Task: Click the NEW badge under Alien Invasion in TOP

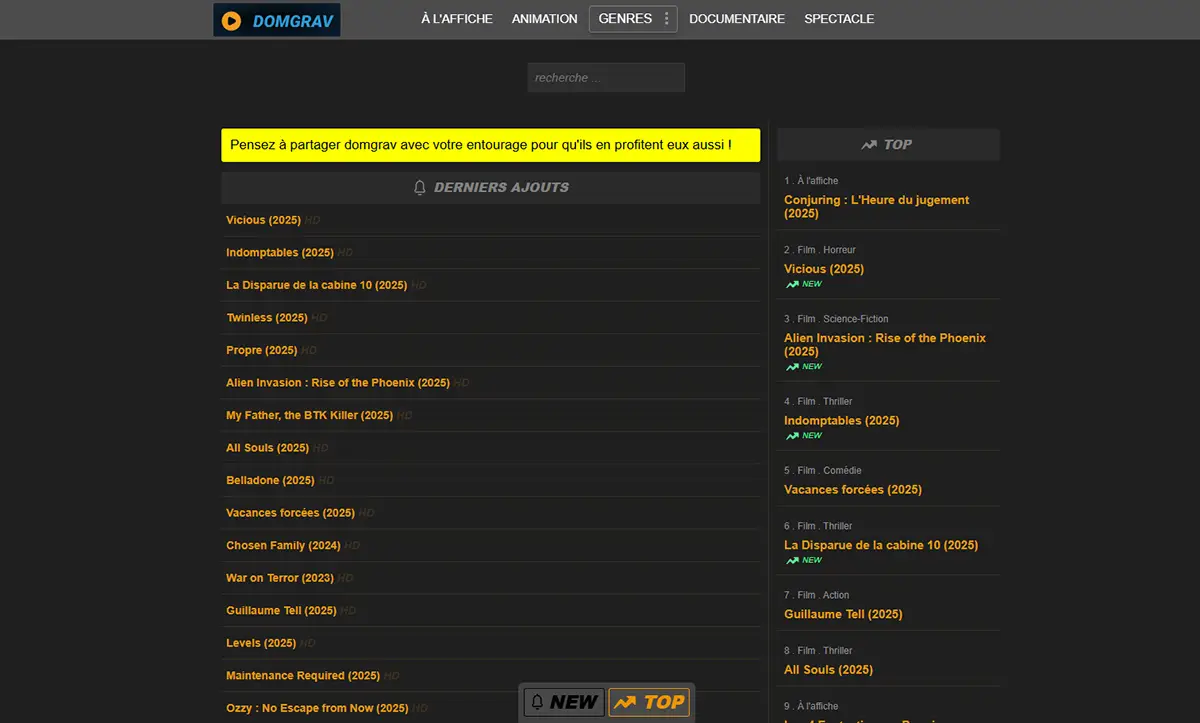Action: pos(803,367)
